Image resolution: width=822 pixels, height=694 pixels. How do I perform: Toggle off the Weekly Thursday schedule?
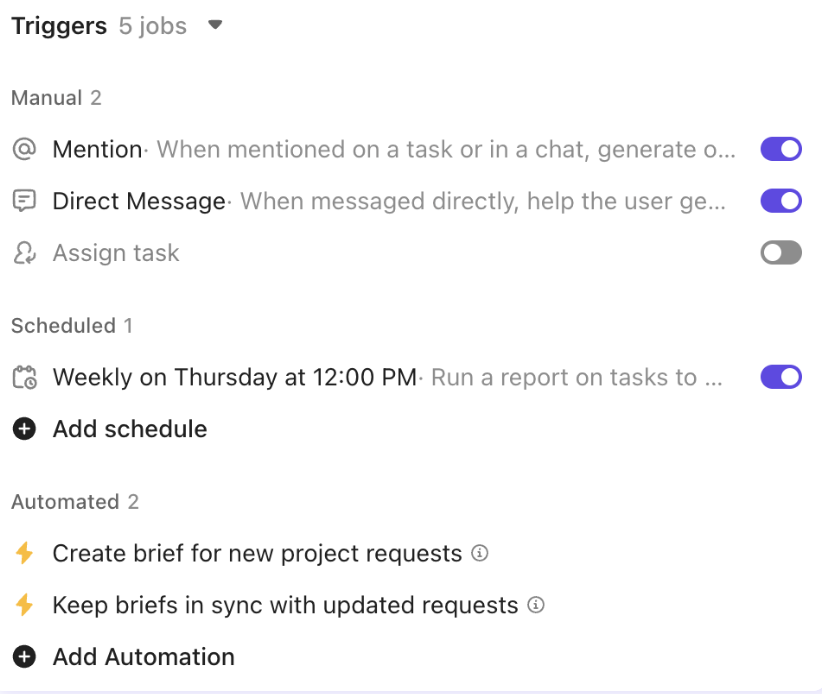tap(781, 377)
